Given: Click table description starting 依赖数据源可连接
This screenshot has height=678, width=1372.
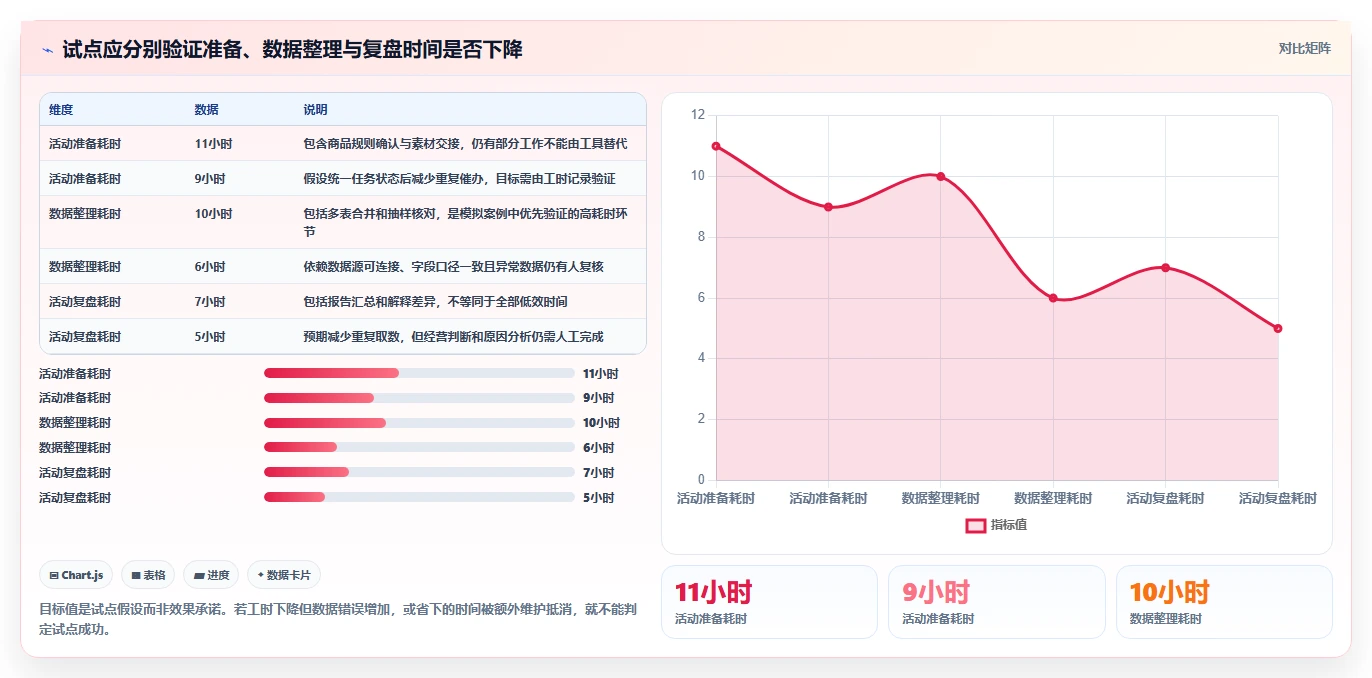Looking at the screenshot, I should pyautogui.click(x=453, y=267).
